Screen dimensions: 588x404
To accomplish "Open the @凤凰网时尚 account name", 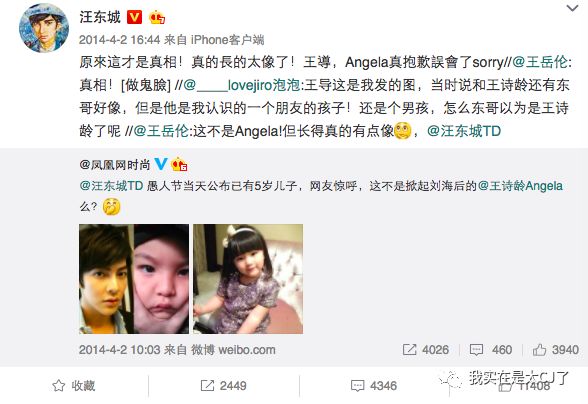I will tap(114, 164).
